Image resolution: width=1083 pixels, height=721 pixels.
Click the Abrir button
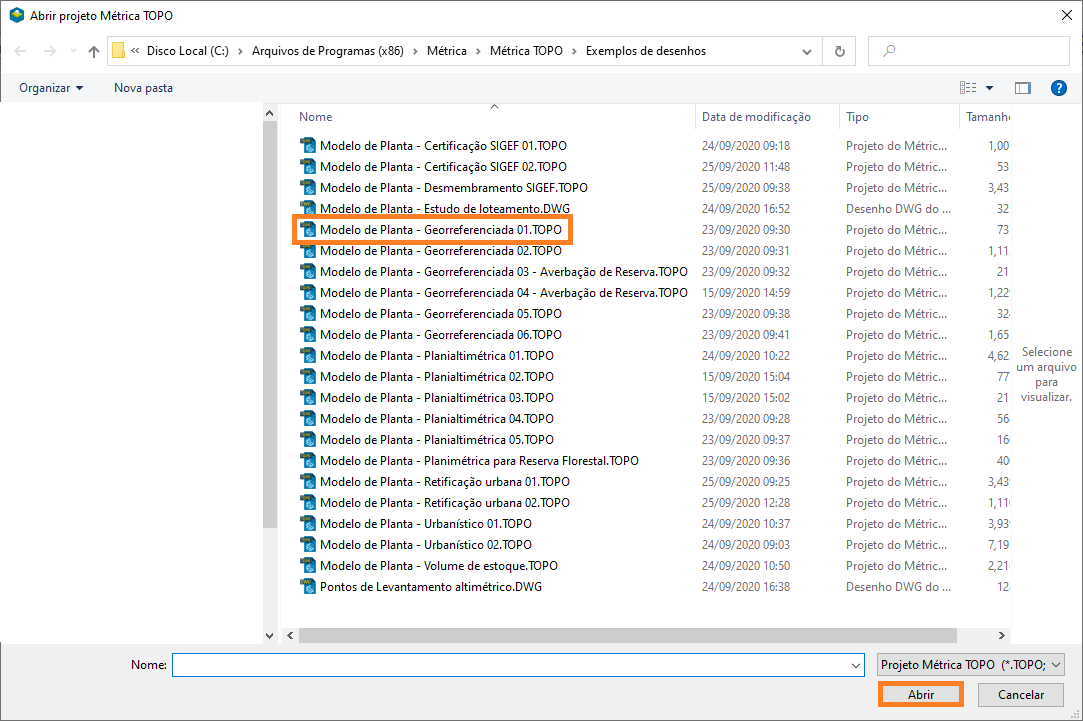click(x=920, y=695)
